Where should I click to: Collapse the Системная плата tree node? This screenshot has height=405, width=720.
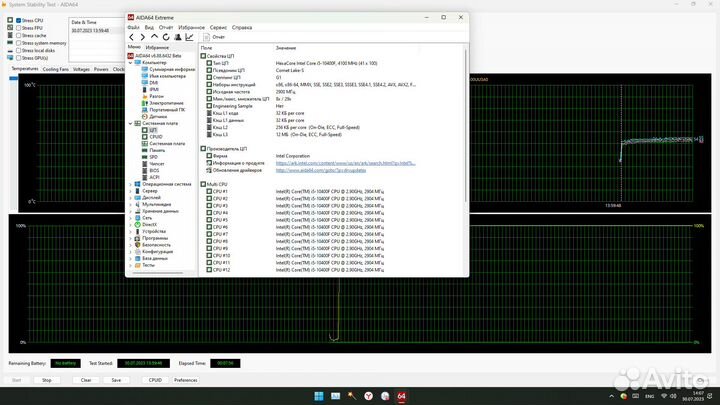point(130,124)
